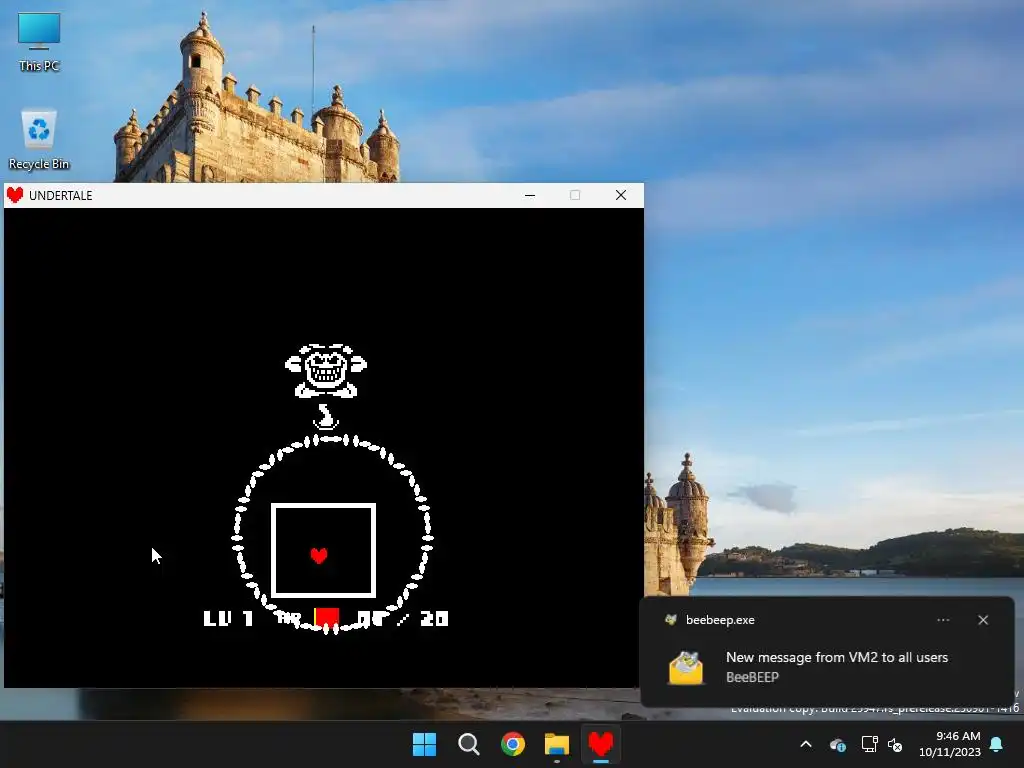The height and width of the screenshot is (768, 1024).
Task: Open taskbar Search
Action: point(468,744)
